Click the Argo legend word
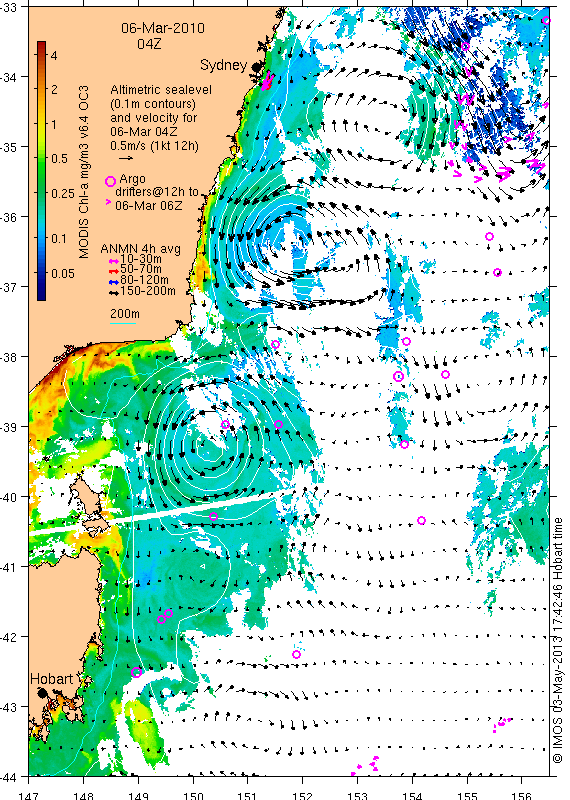The height and width of the screenshot is (800, 570). click(132, 179)
